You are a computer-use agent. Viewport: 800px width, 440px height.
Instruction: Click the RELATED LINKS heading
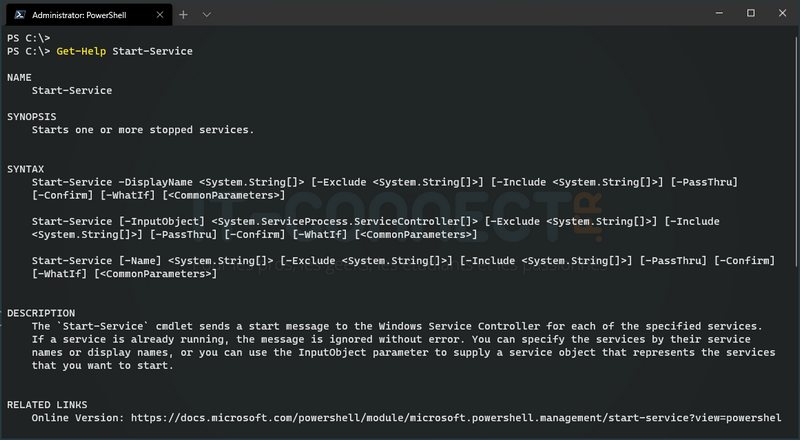tap(48, 404)
